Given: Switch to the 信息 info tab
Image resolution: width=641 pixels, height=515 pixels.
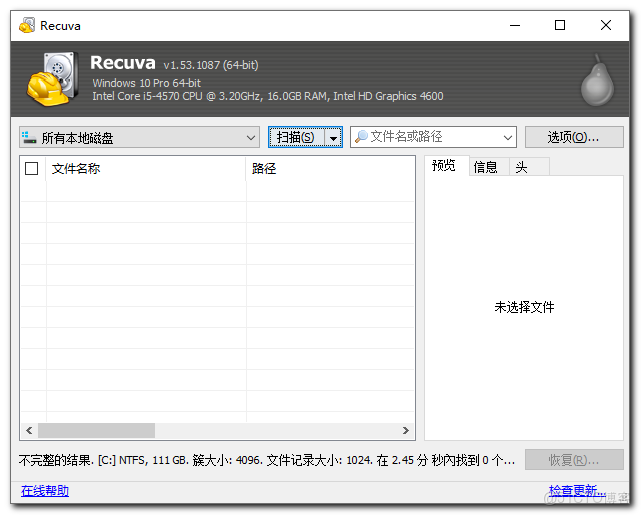Looking at the screenshot, I should pyautogui.click(x=489, y=167).
